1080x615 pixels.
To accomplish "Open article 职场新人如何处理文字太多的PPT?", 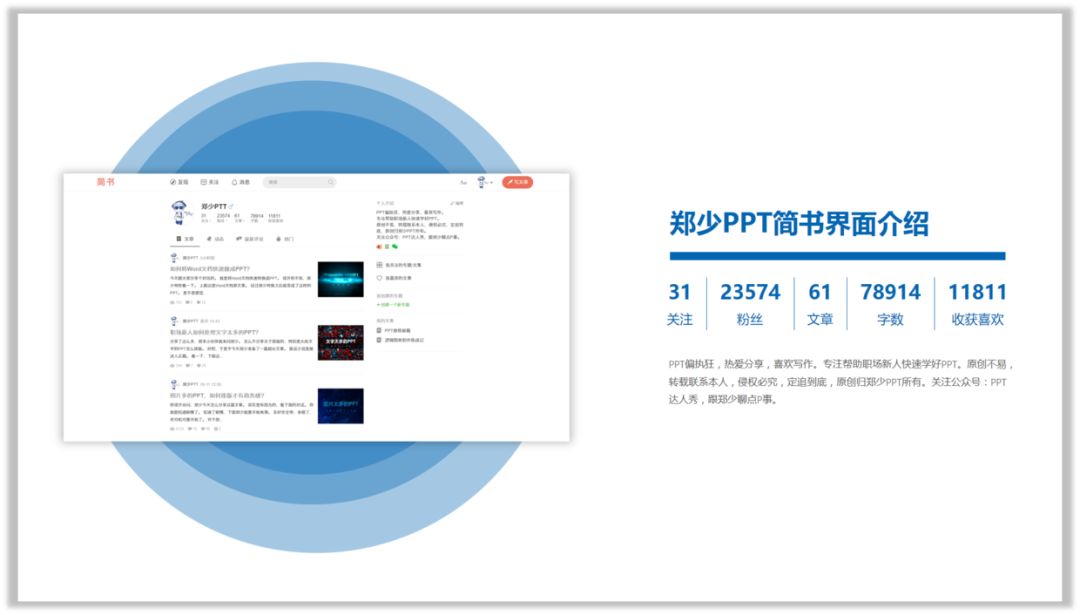I will pyautogui.click(x=214, y=332).
